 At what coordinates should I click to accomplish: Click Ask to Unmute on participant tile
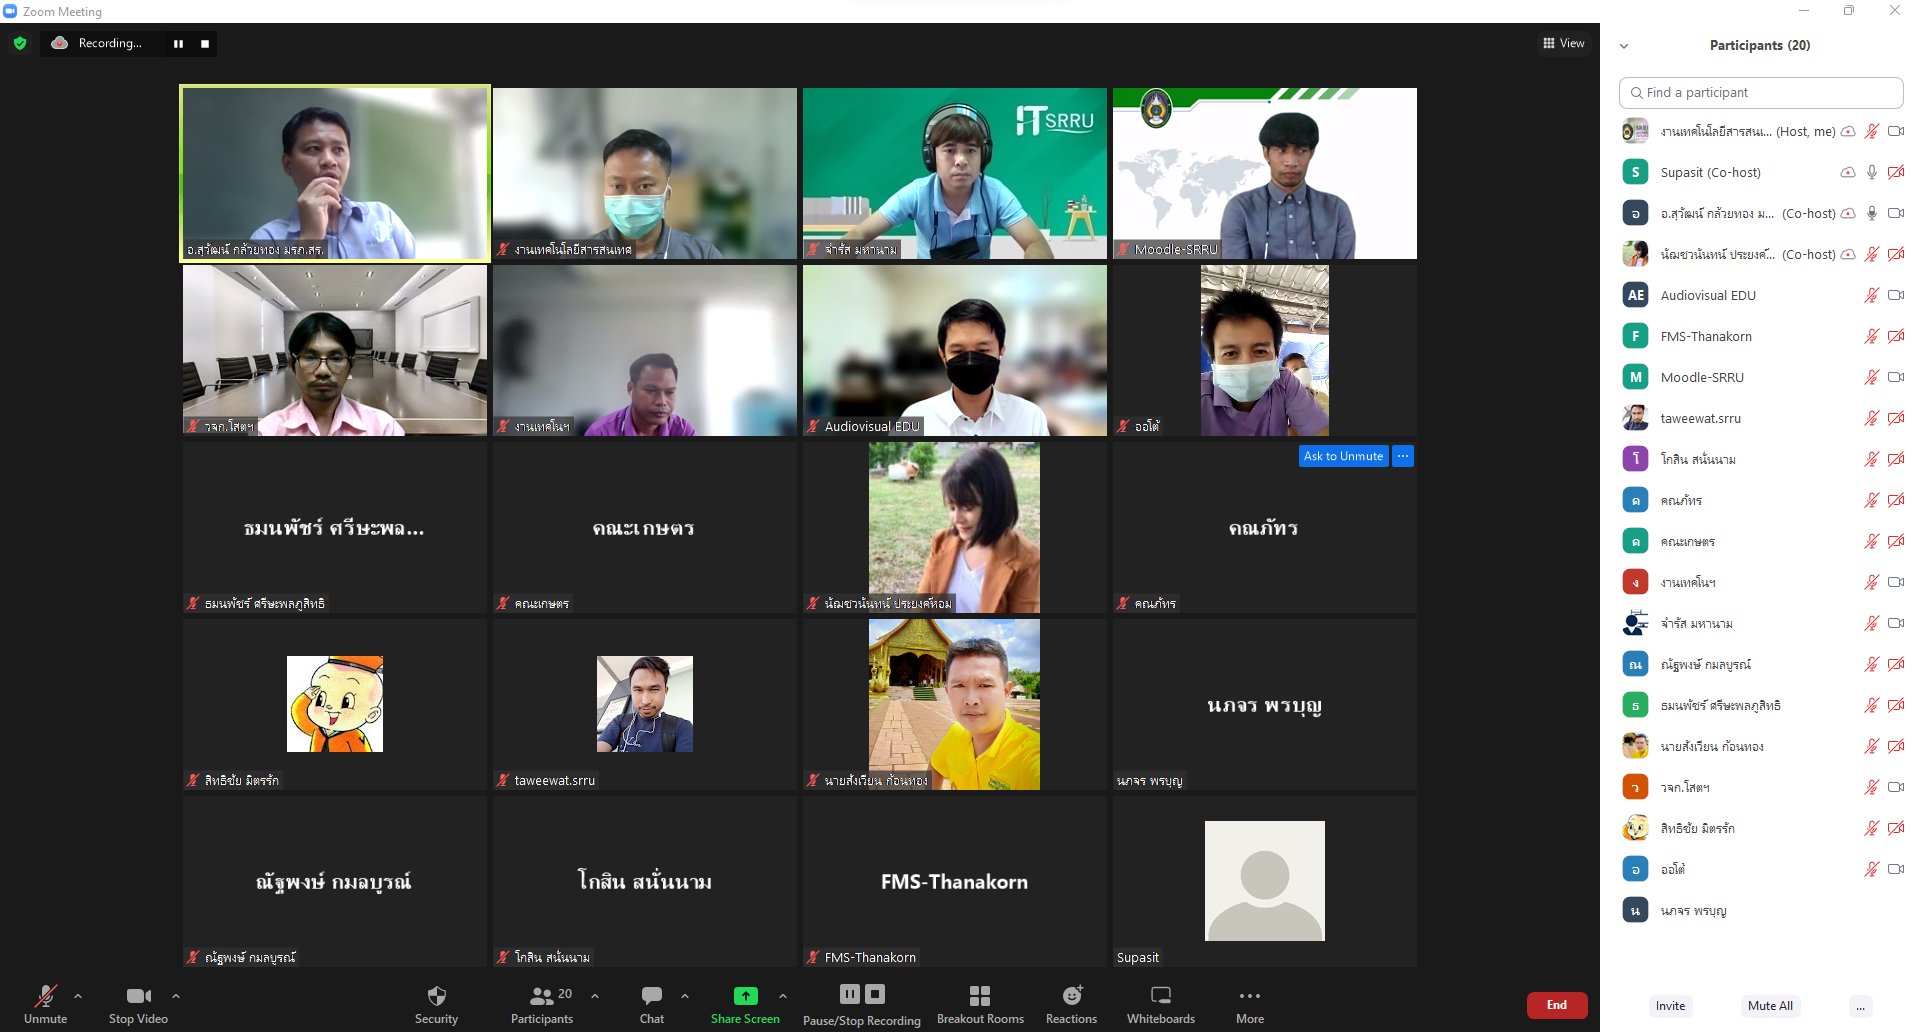point(1343,456)
